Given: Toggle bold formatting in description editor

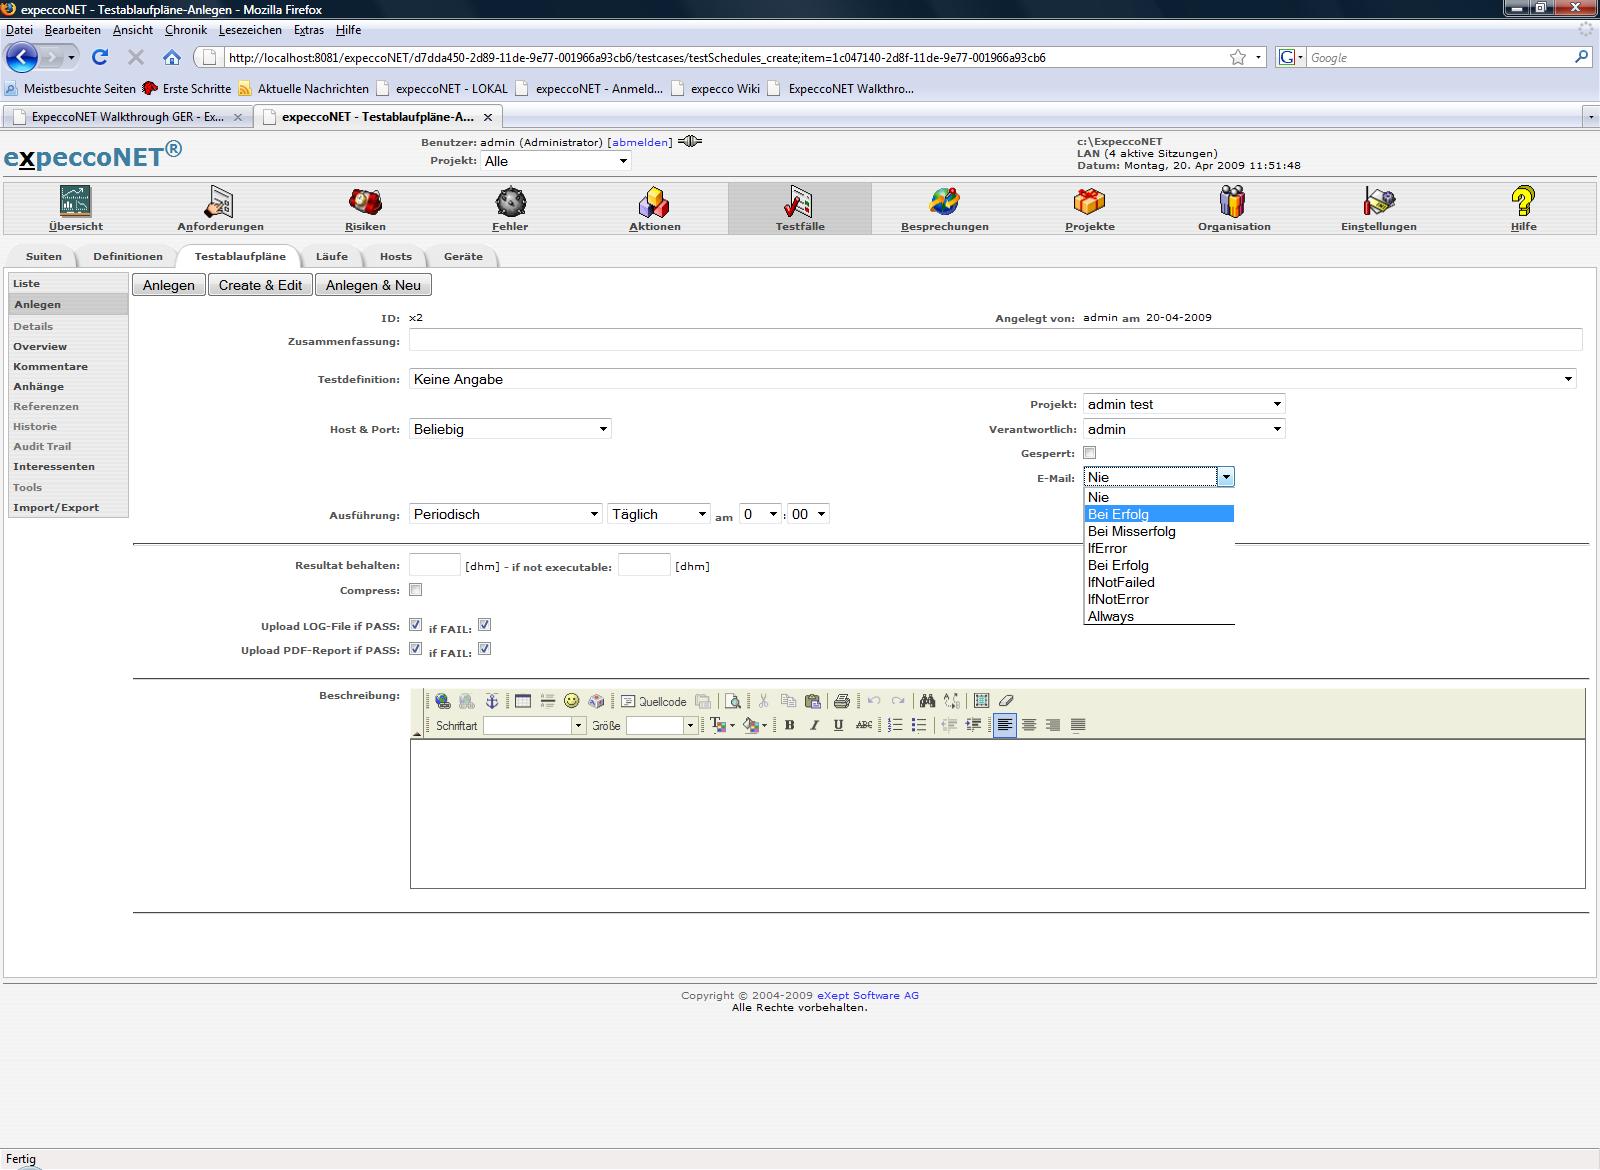Looking at the screenshot, I should (x=789, y=725).
